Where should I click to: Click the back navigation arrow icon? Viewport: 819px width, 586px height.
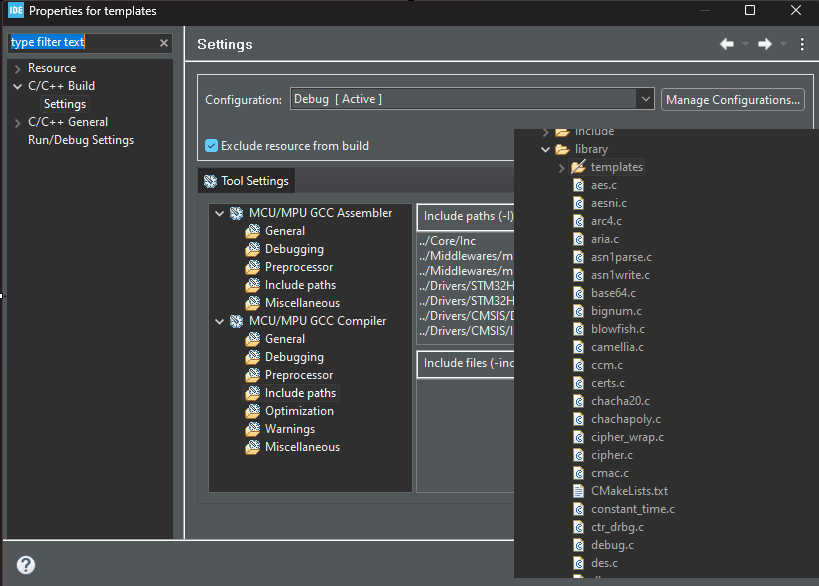pyautogui.click(x=727, y=44)
